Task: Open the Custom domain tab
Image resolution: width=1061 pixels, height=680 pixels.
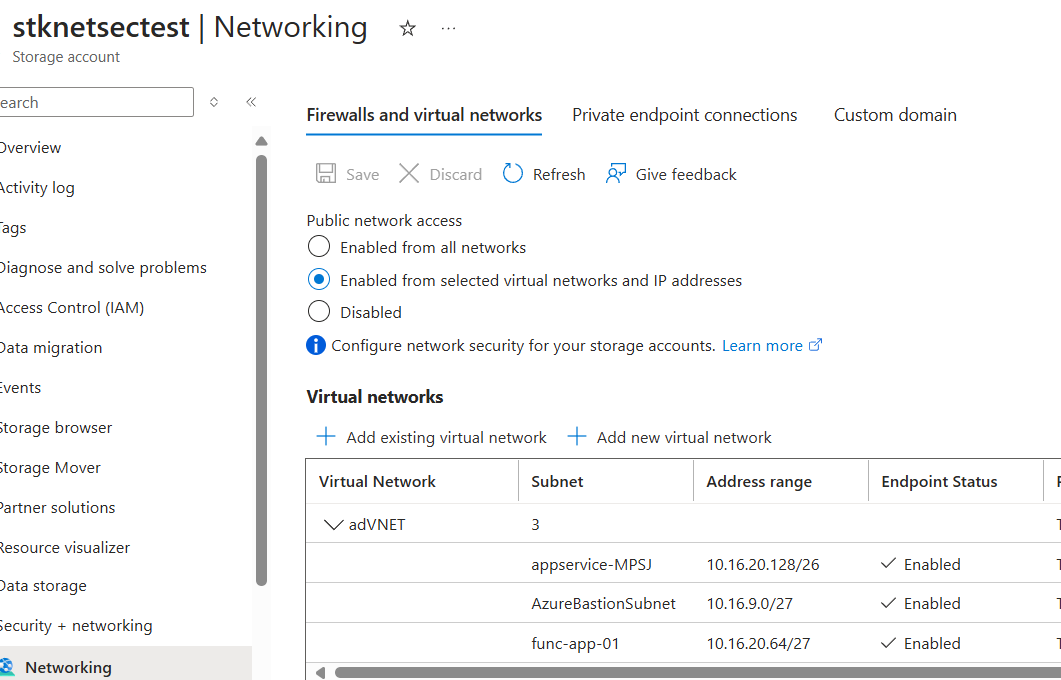Action: click(x=895, y=115)
